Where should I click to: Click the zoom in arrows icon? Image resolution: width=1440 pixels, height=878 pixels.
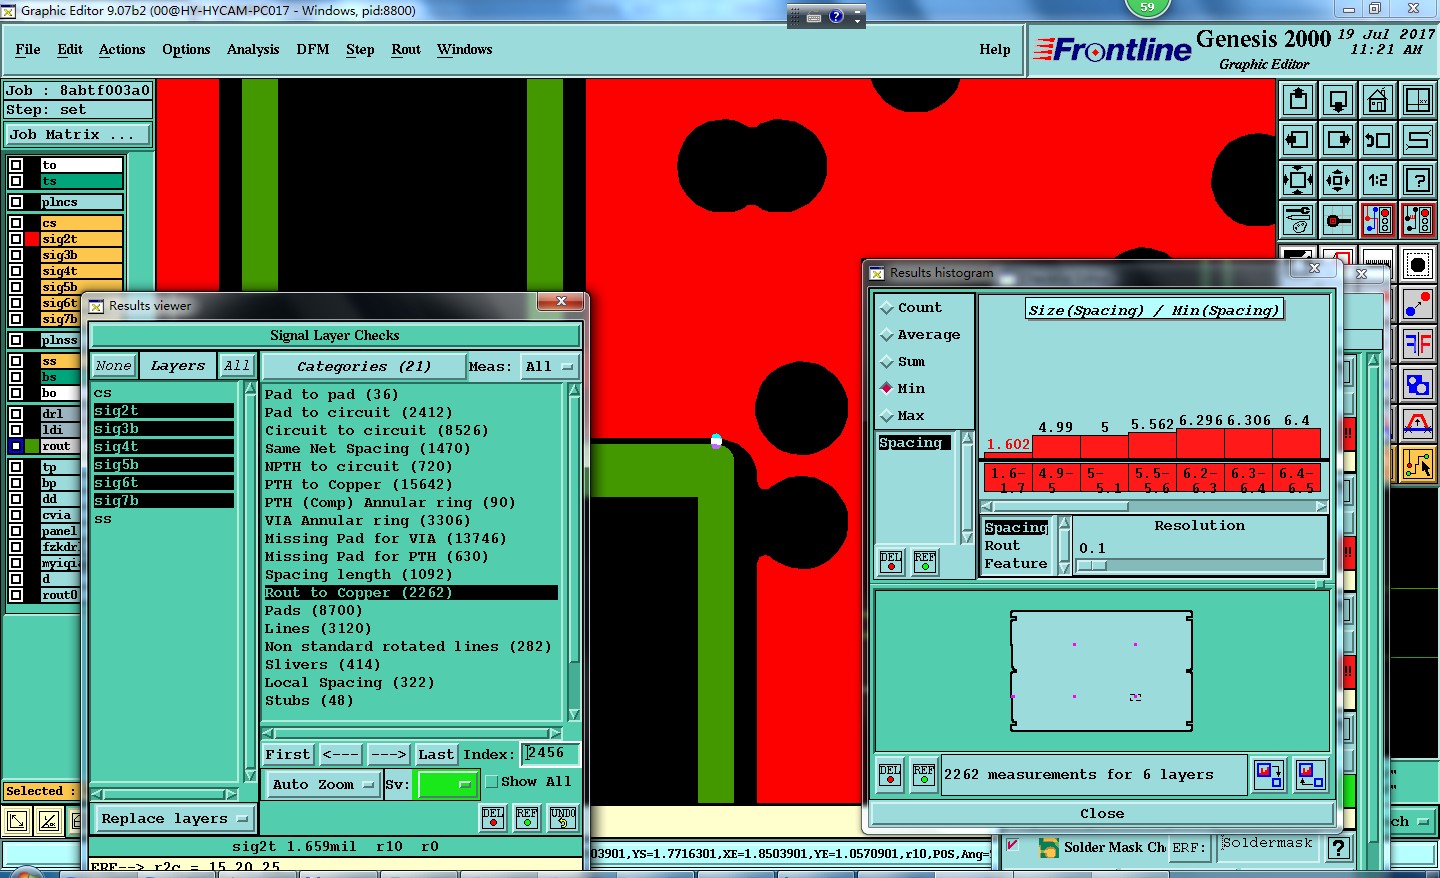click(1338, 180)
